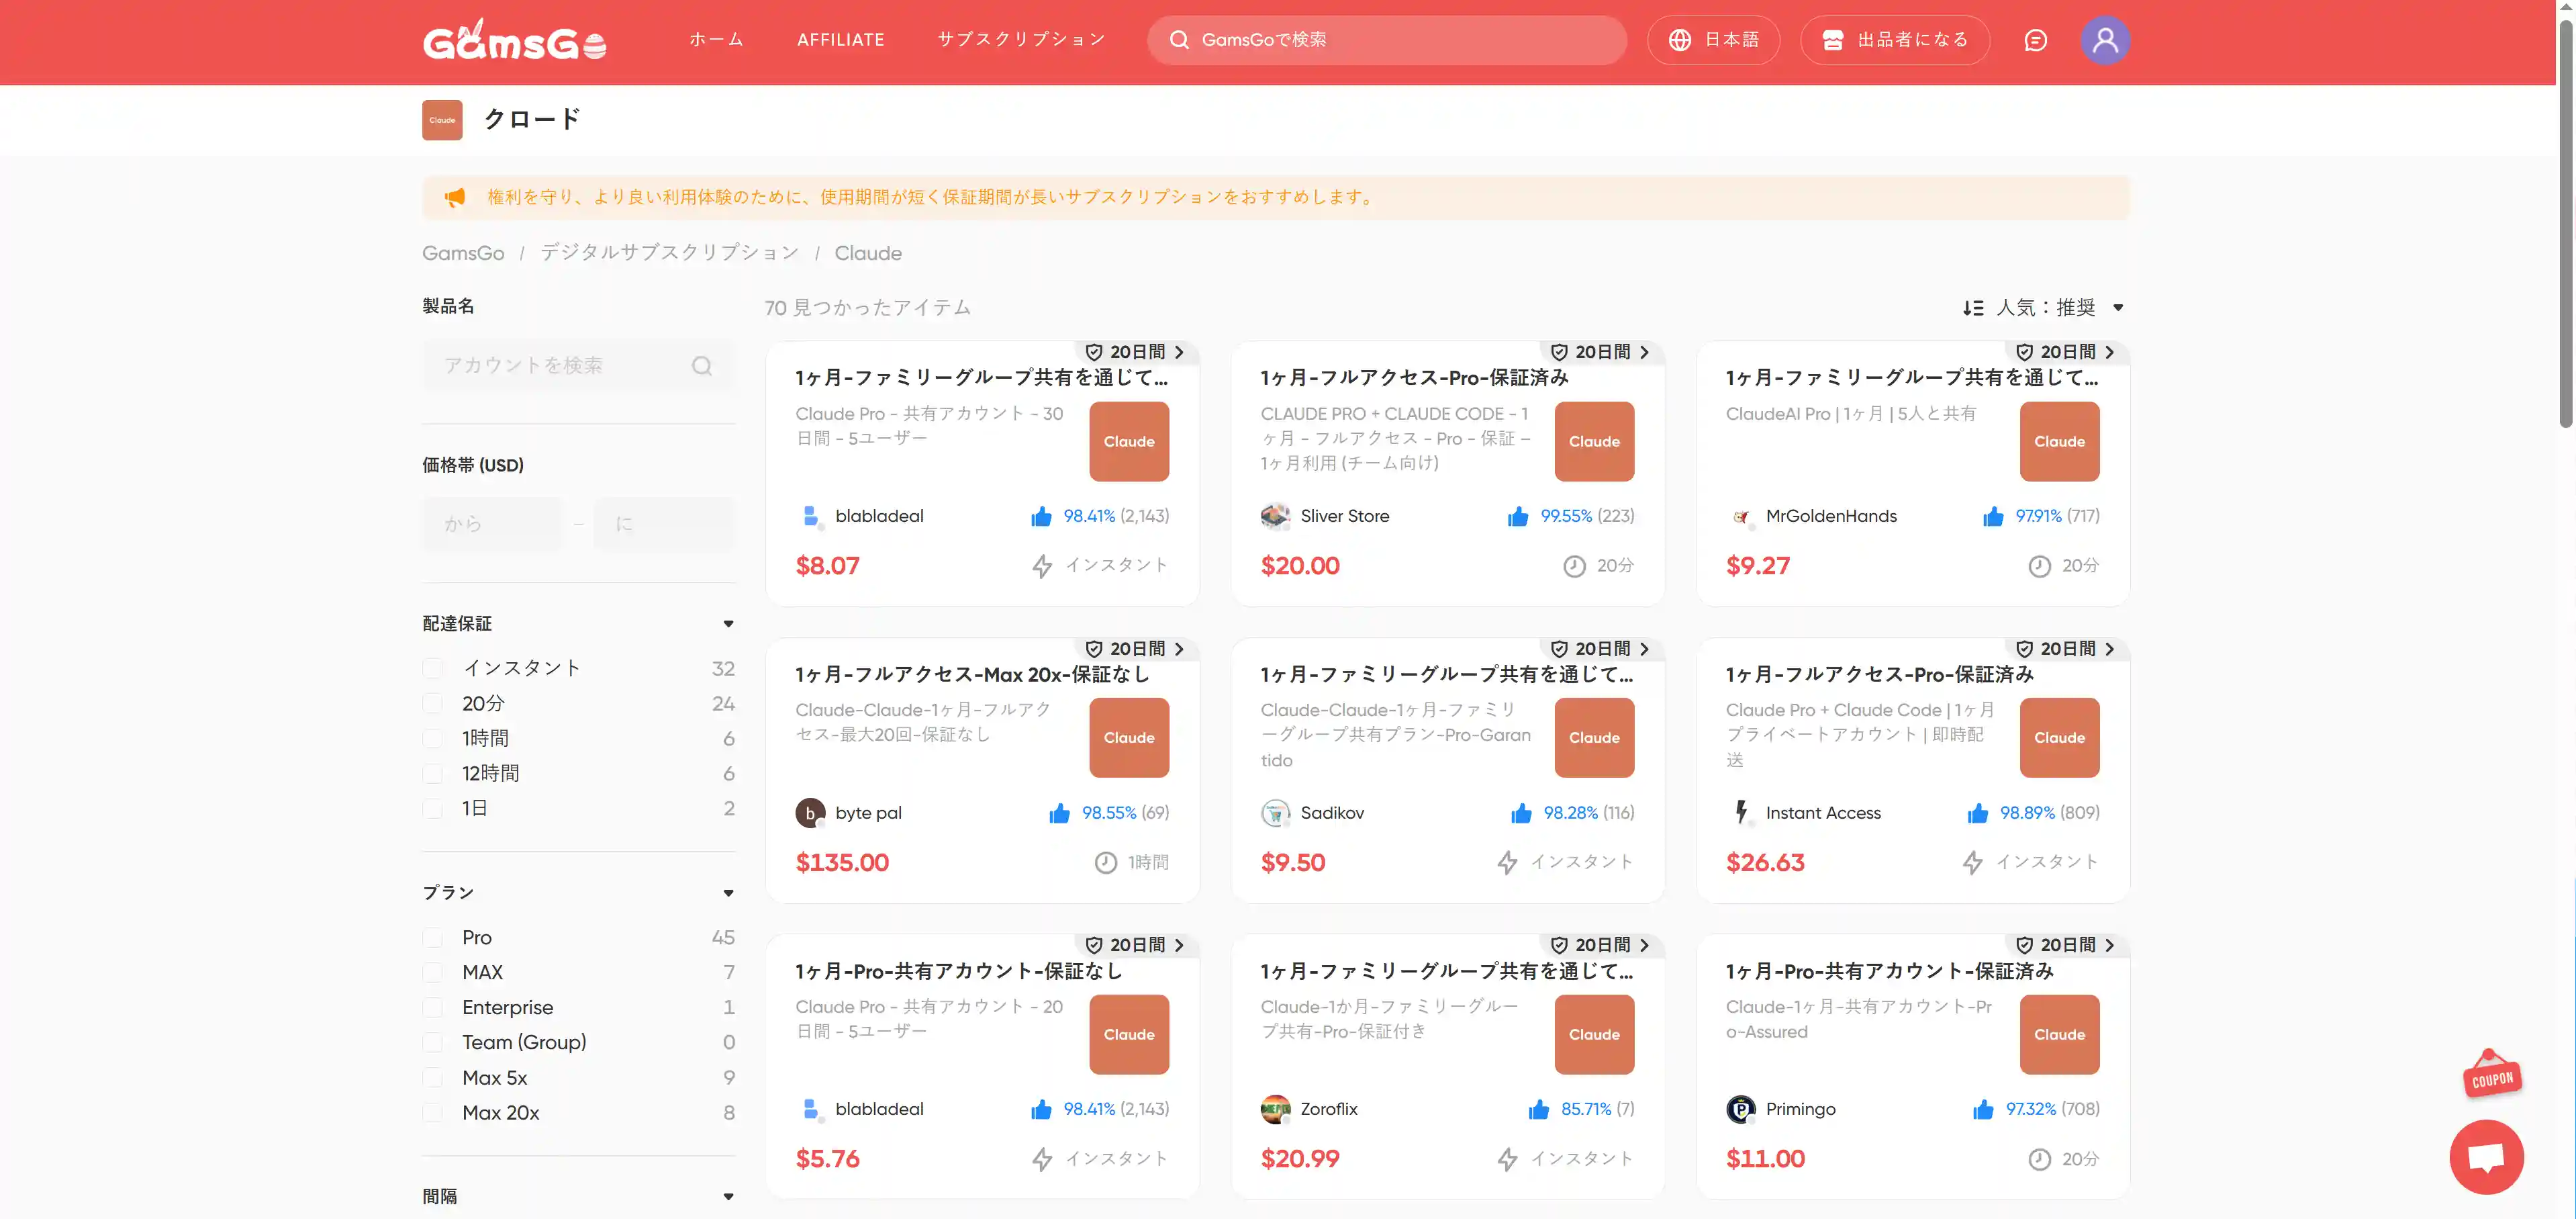Click the GamsGo logo
This screenshot has height=1219, width=2576.
pos(514,40)
